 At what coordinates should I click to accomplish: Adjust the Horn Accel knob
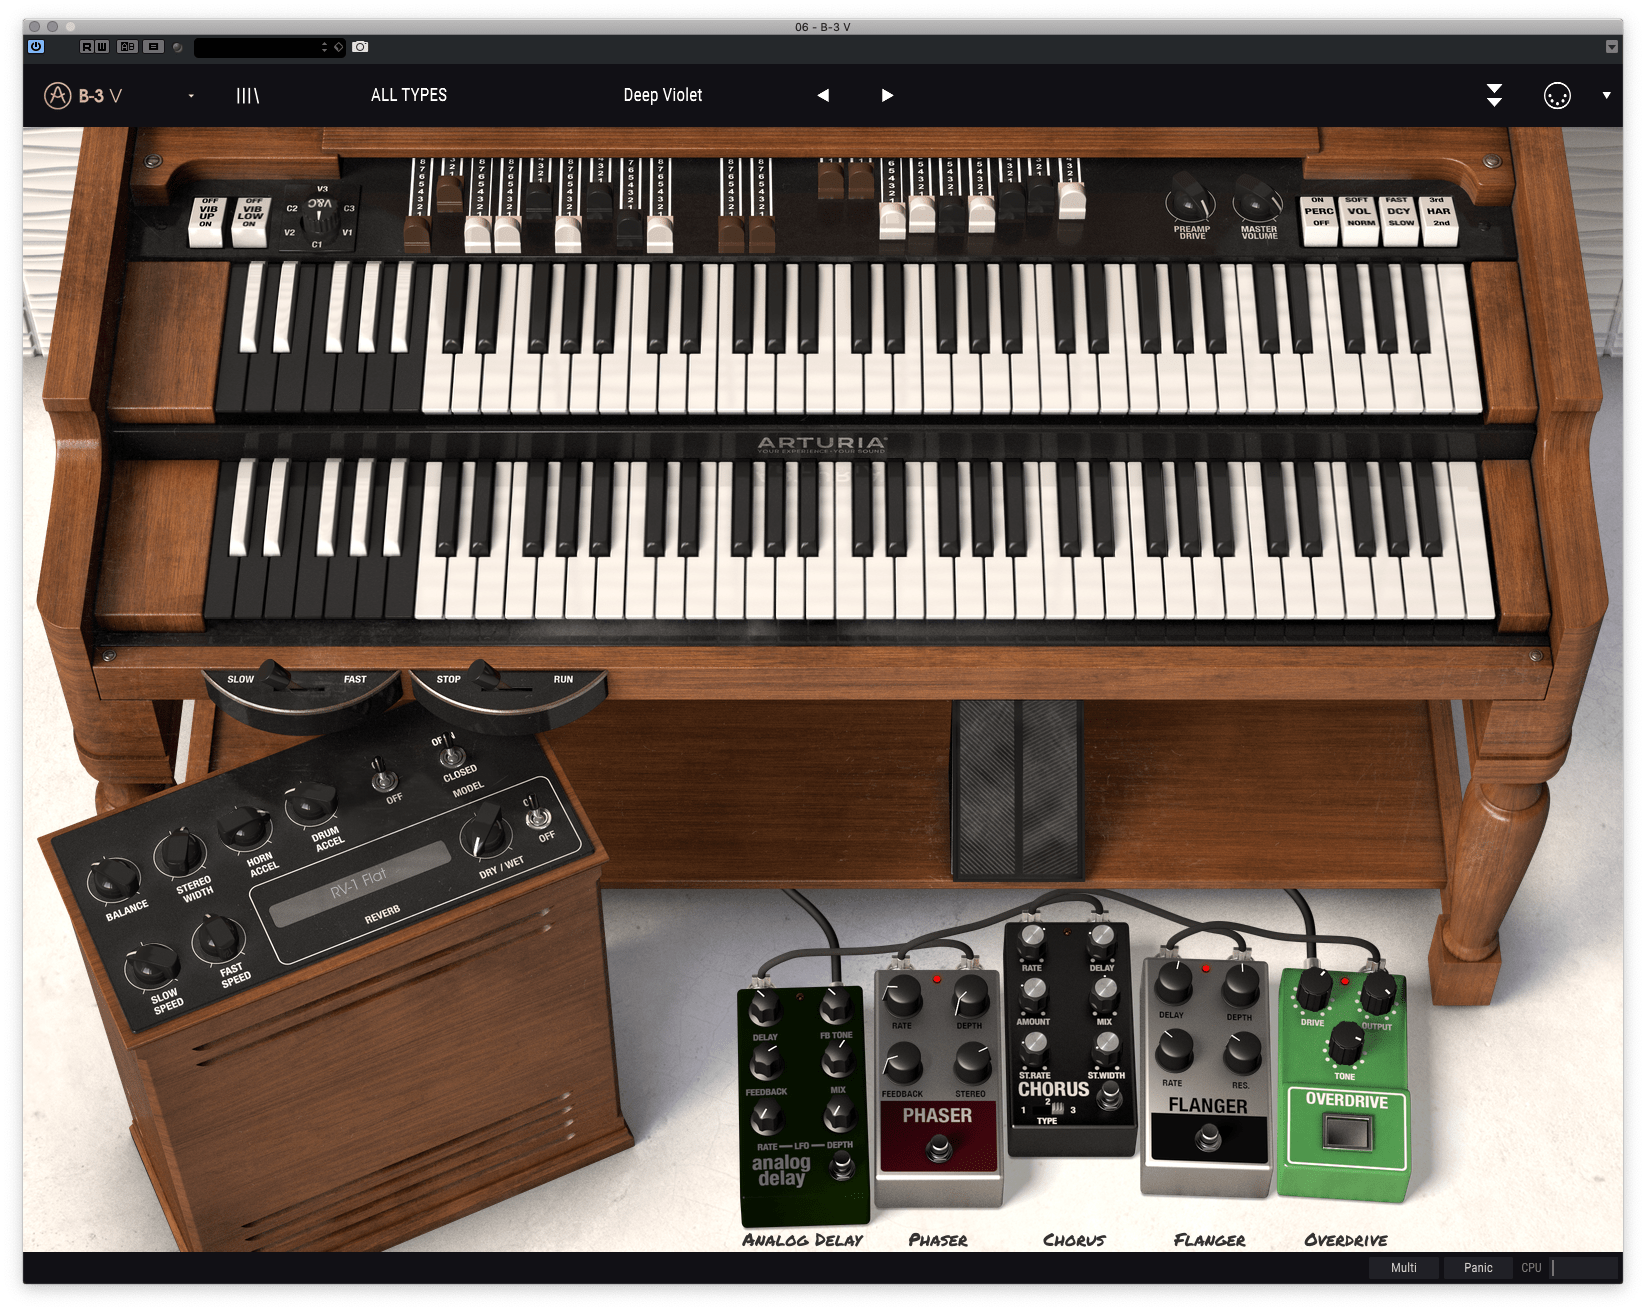244,827
